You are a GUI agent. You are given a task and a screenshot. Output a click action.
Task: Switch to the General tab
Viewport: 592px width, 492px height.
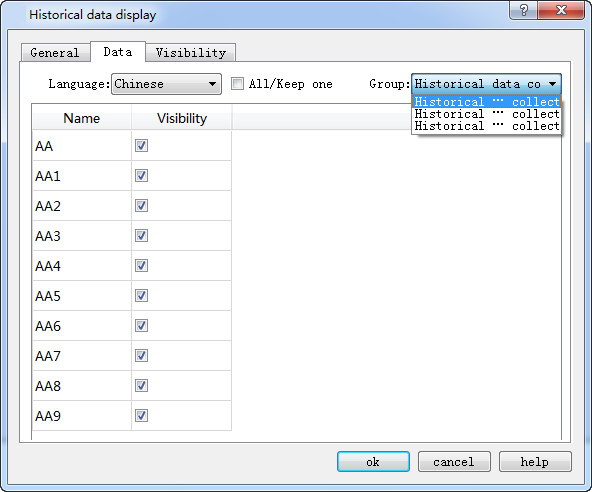pos(55,52)
